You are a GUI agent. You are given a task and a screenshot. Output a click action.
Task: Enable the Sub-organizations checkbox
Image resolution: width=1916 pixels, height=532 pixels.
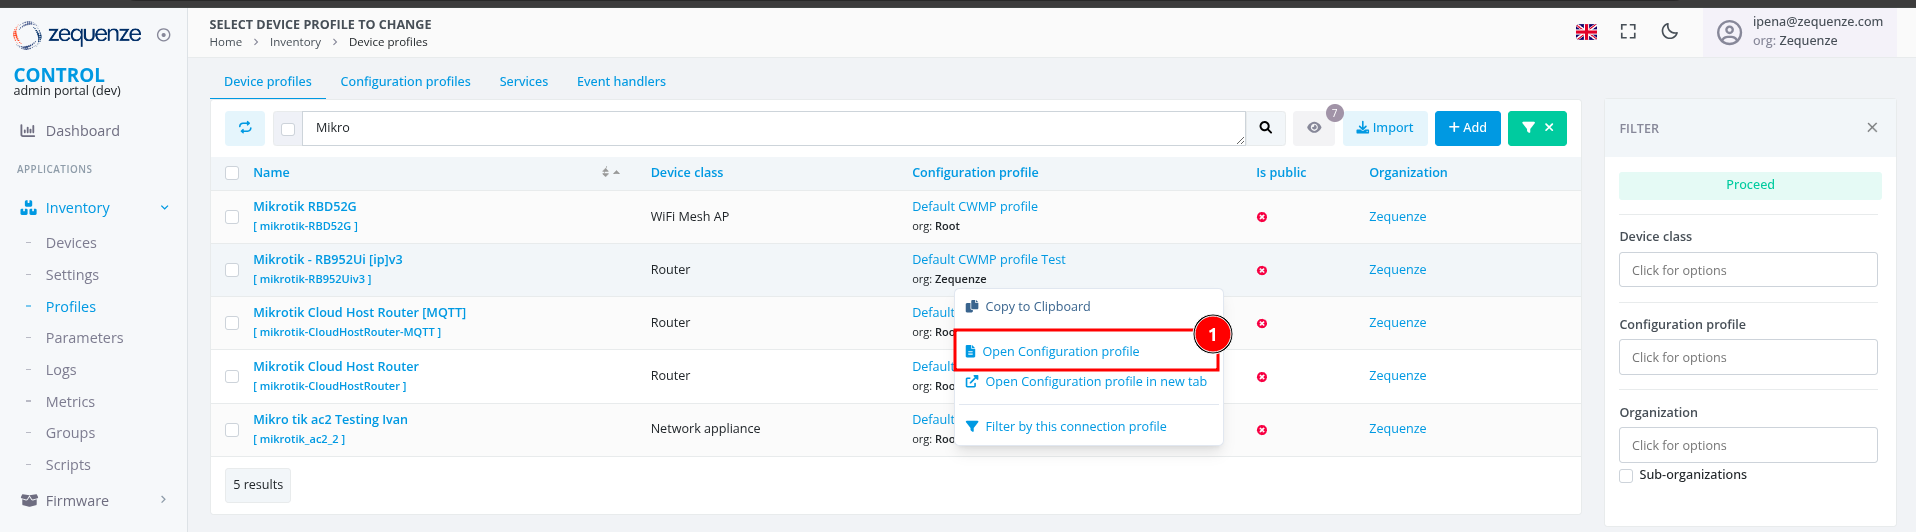1626,476
